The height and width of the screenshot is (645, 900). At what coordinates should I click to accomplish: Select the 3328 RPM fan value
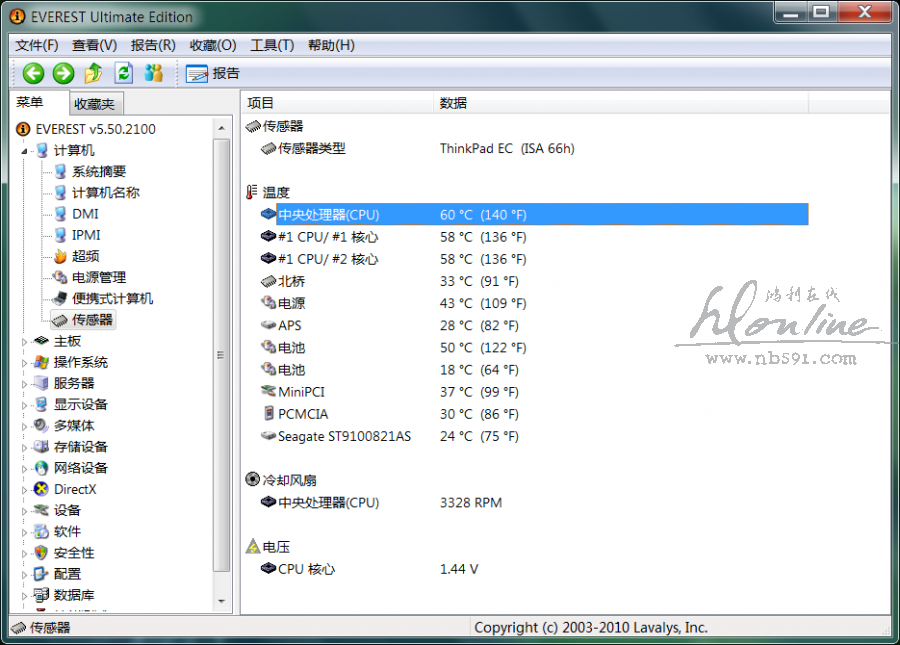471,503
